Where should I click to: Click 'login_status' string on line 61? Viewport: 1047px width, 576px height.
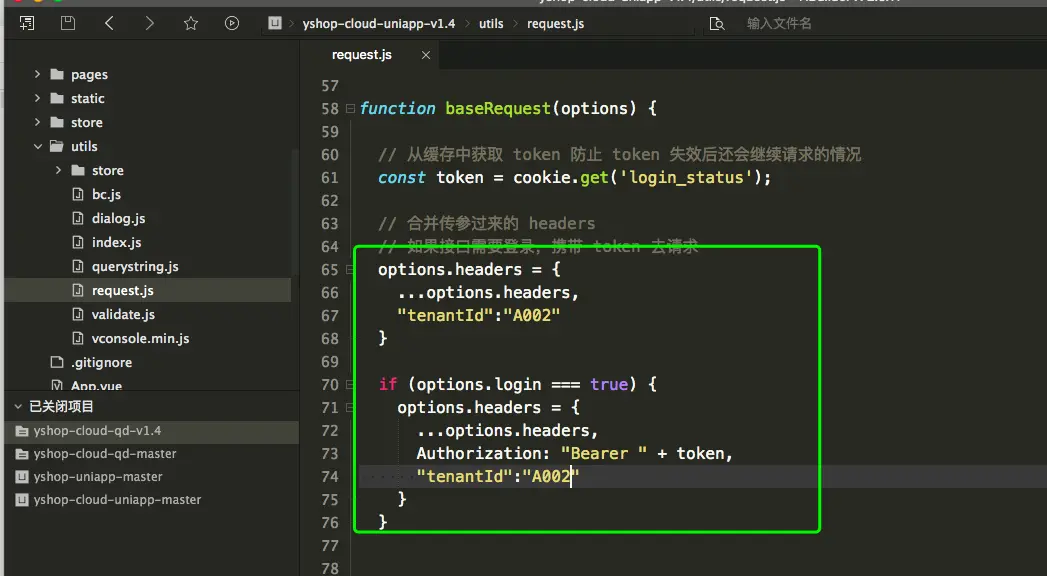686,178
